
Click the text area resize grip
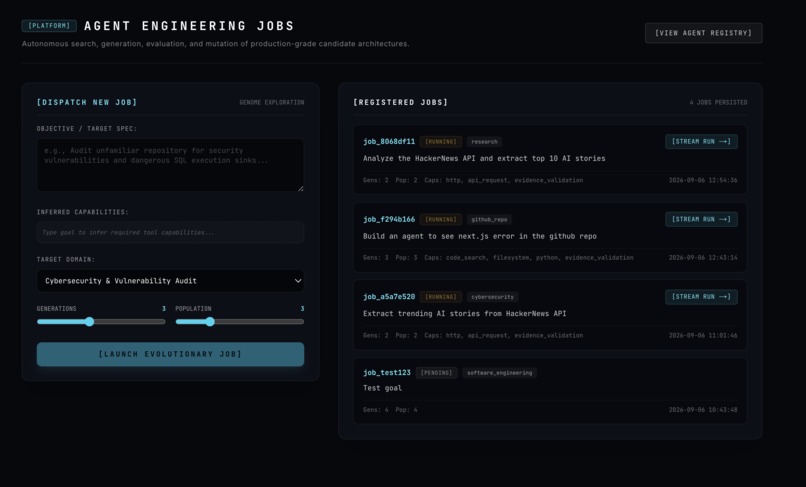coord(300,188)
